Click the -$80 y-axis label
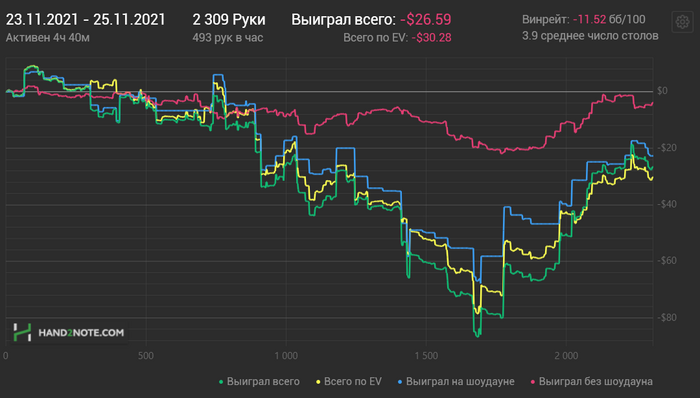 [x=667, y=318]
